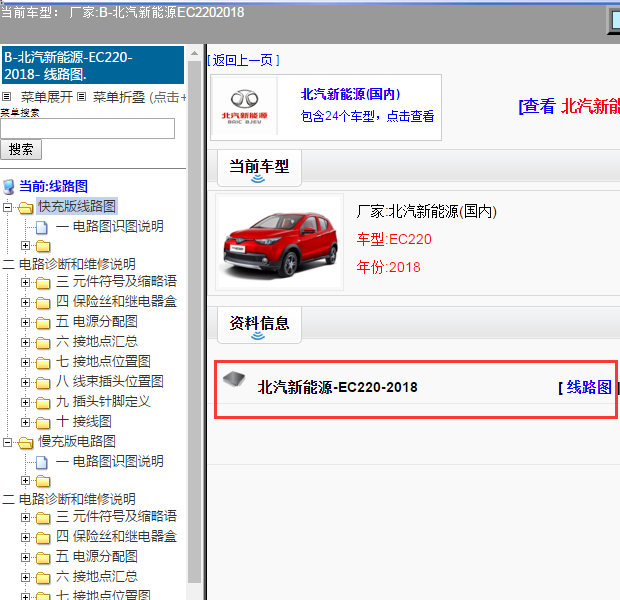Open the 线路图 link for EC220-2018
The width and height of the screenshot is (620, 600).
point(589,387)
